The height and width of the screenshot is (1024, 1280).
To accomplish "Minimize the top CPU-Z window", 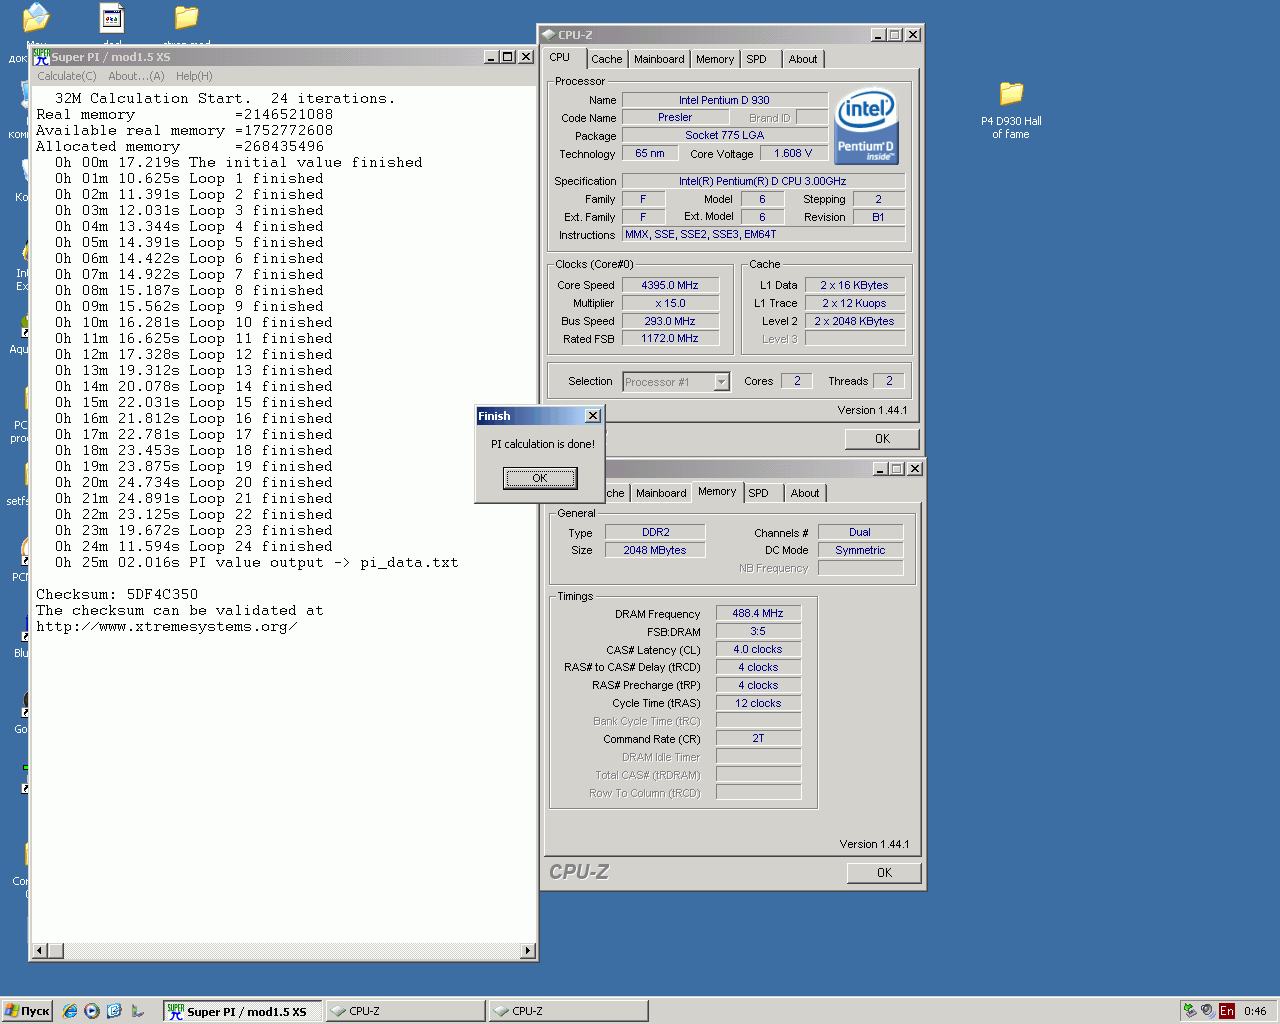I will coord(878,35).
